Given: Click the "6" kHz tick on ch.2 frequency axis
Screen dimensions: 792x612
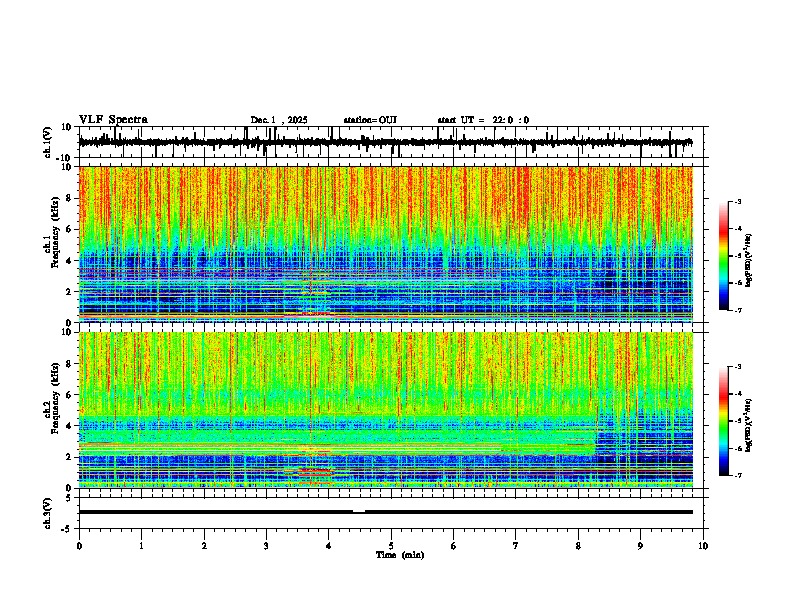Looking at the screenshot, I should pyautogui.click(x=70, y=395).
